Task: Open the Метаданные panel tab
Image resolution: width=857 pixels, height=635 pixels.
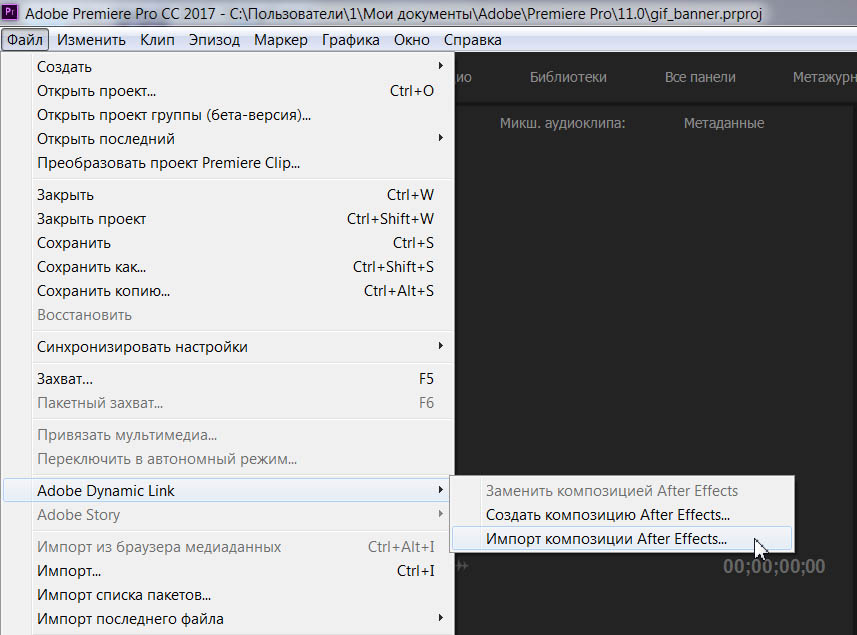Action: tap(724, 123)
